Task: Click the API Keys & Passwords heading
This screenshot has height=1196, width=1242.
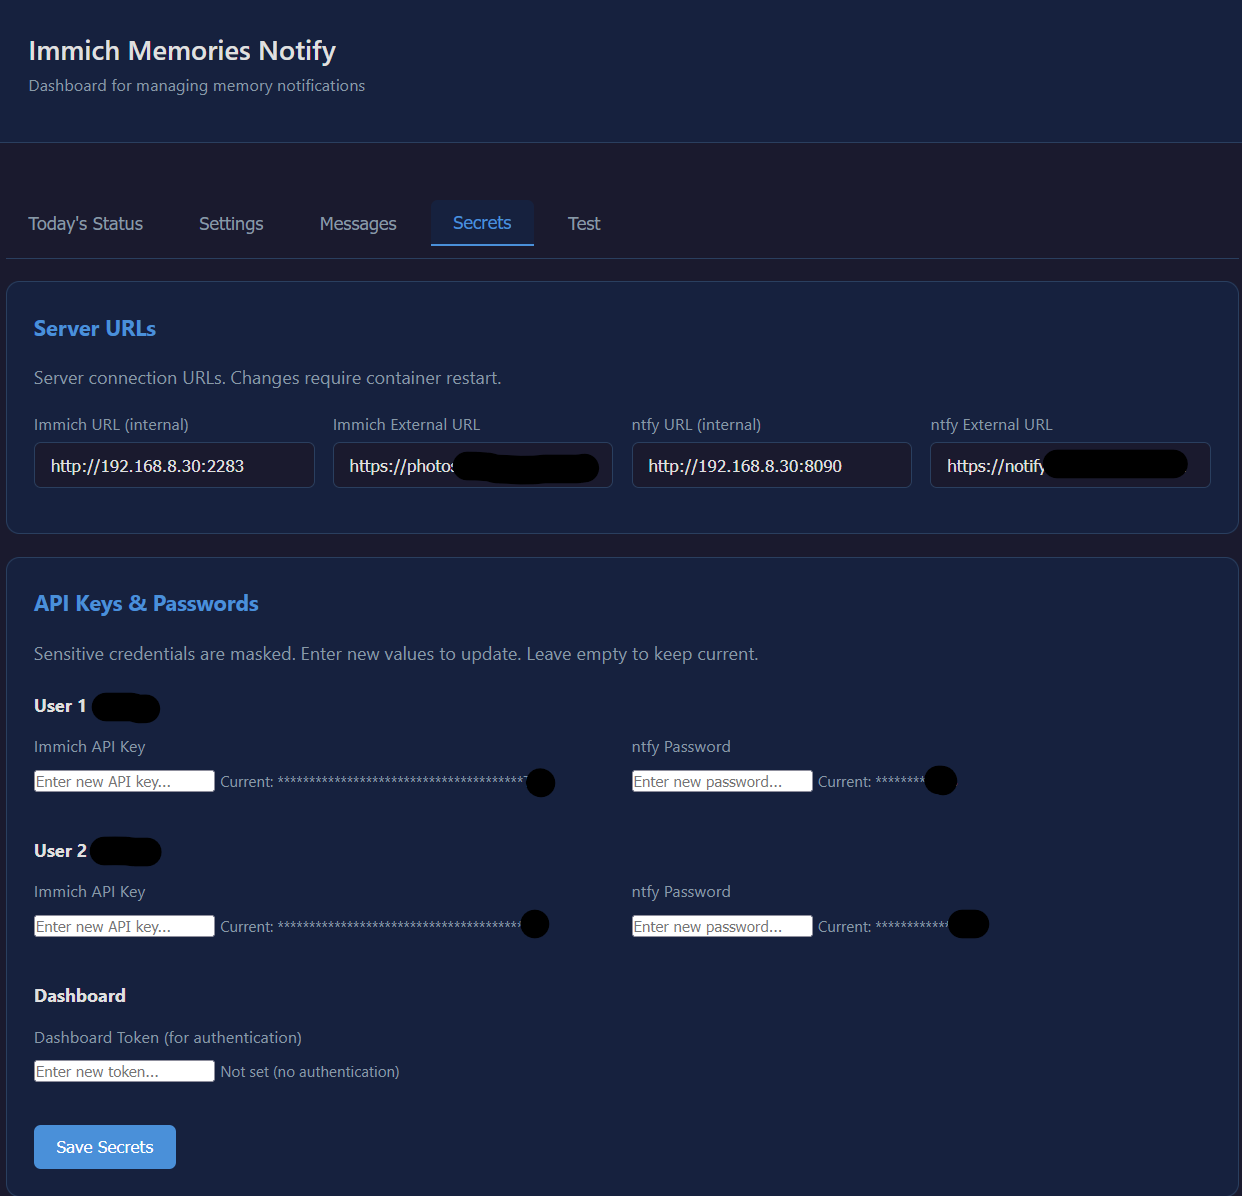Action: click(x=146, y=603)
